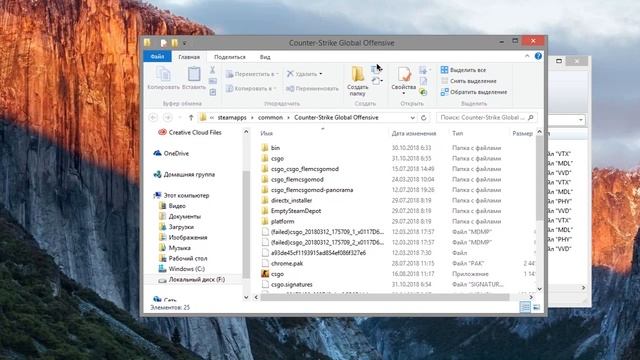Open the Файл tab
Viewport: 640px width, 360px height.
coord(157,57)
